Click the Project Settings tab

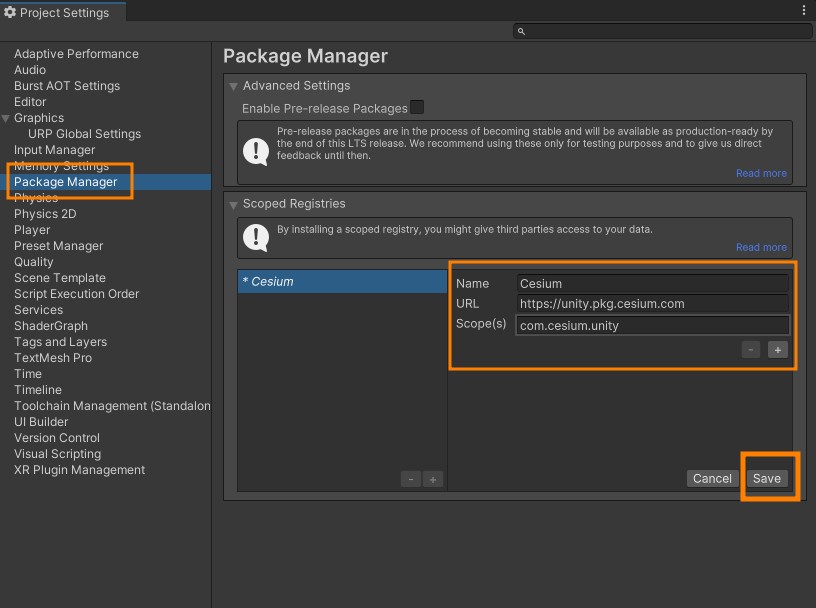pos(62,13)
